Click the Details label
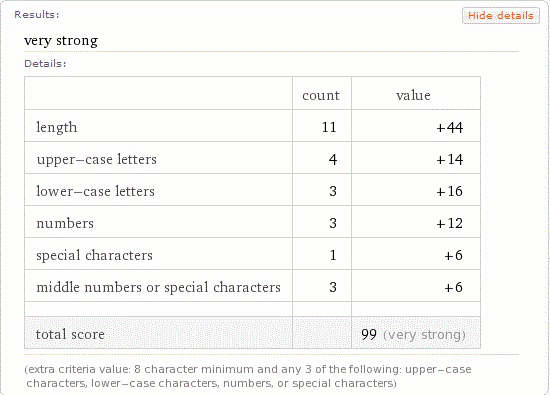Screen dimensions: 550x395 pos(45,63)
